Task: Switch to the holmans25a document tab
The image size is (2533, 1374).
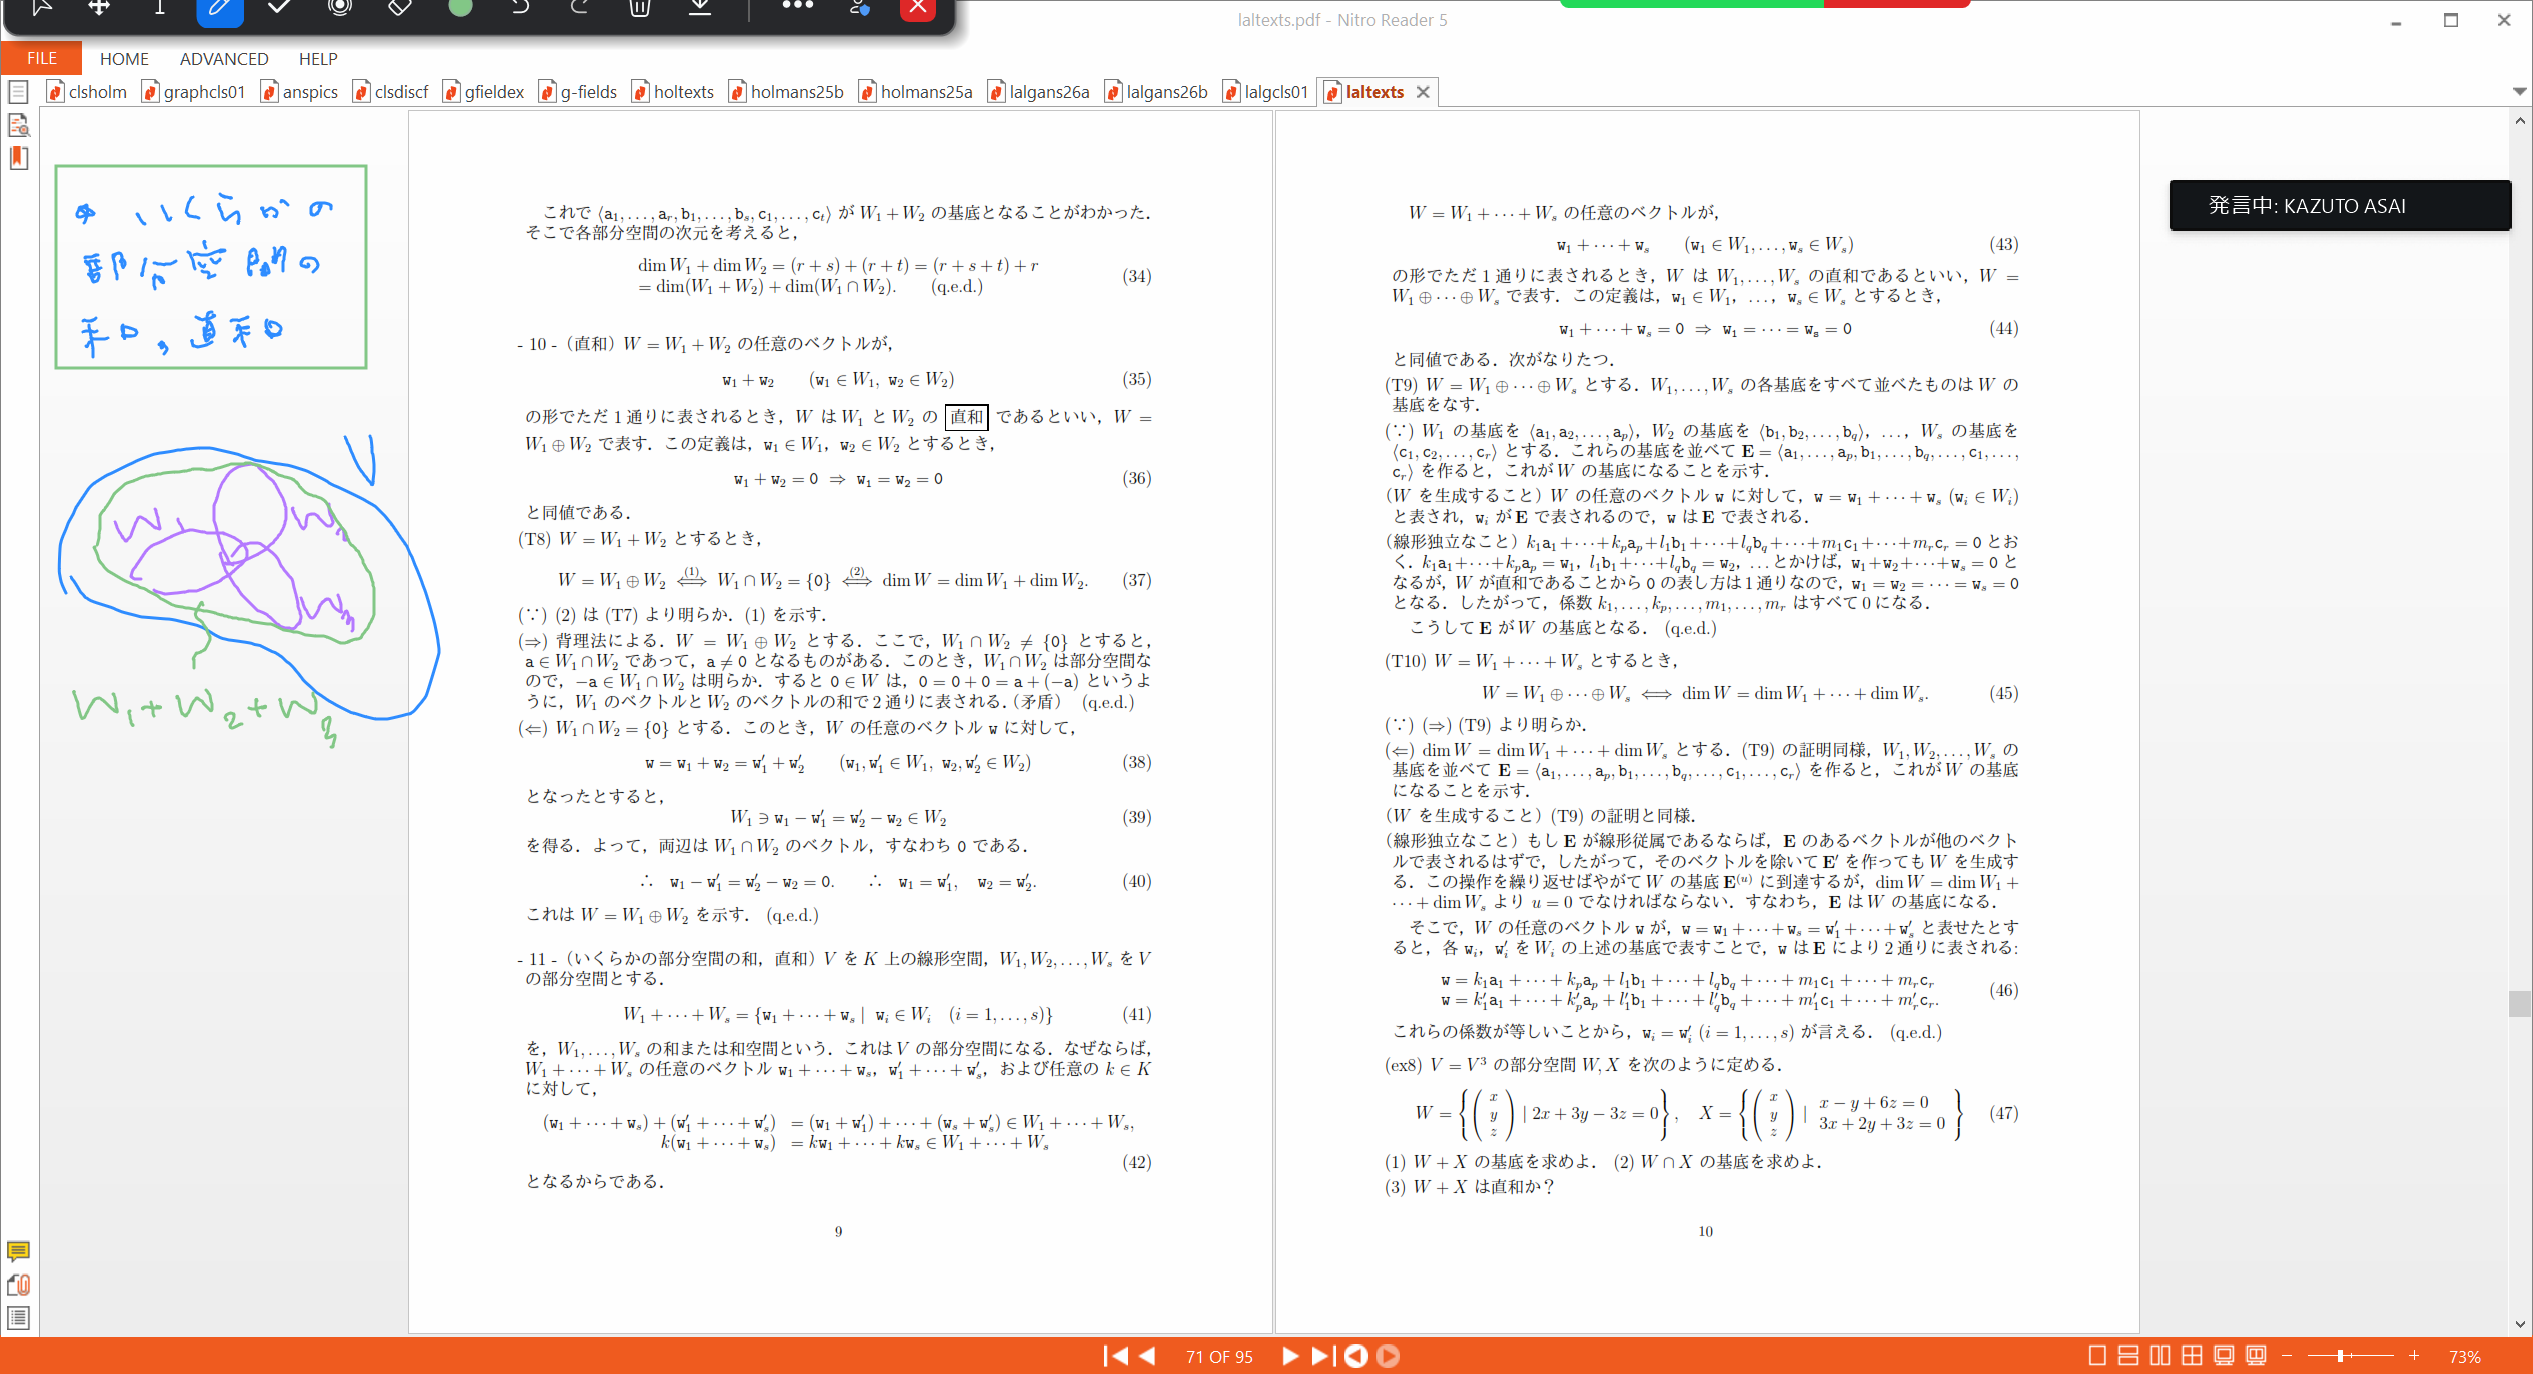Action: tap(917, 92)
